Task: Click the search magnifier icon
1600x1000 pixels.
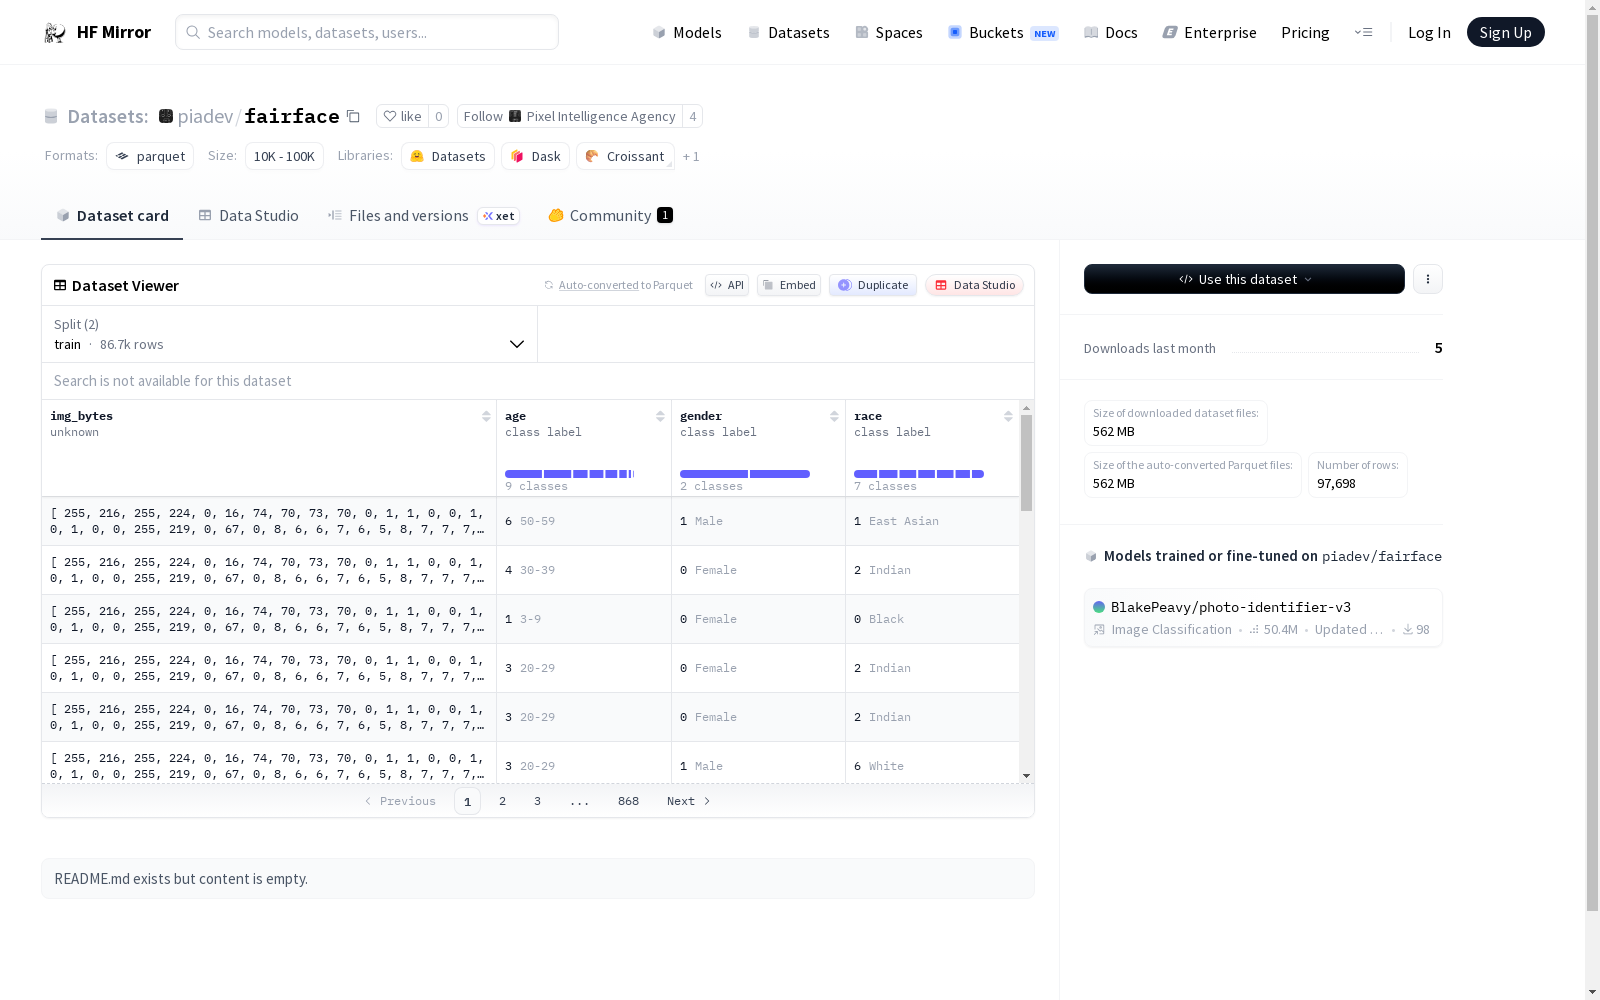Action: (193, 32)
